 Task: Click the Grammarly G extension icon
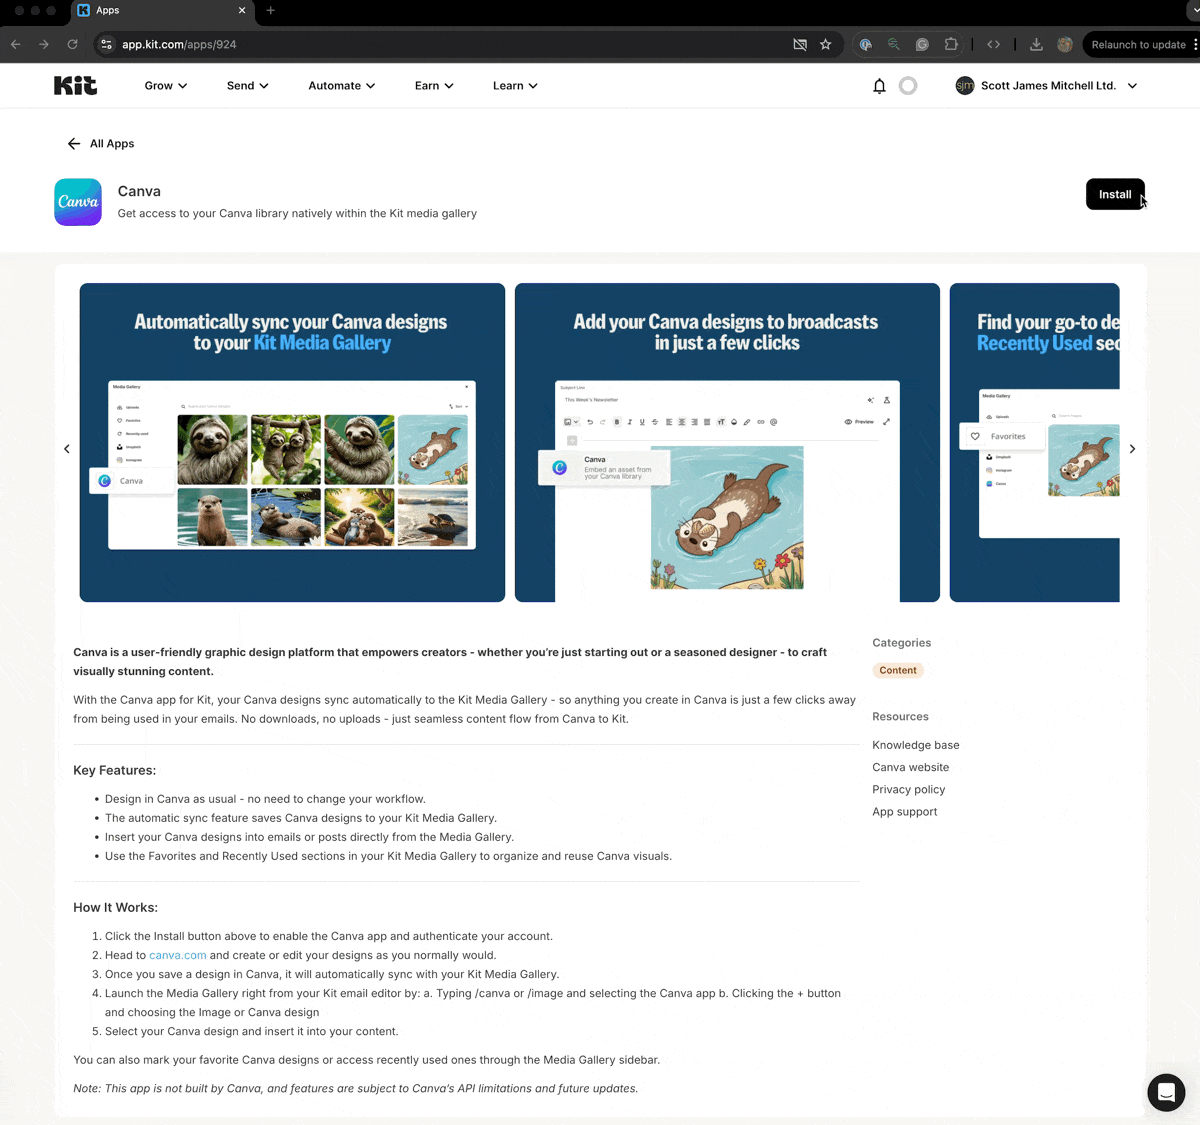pos(922,45)
